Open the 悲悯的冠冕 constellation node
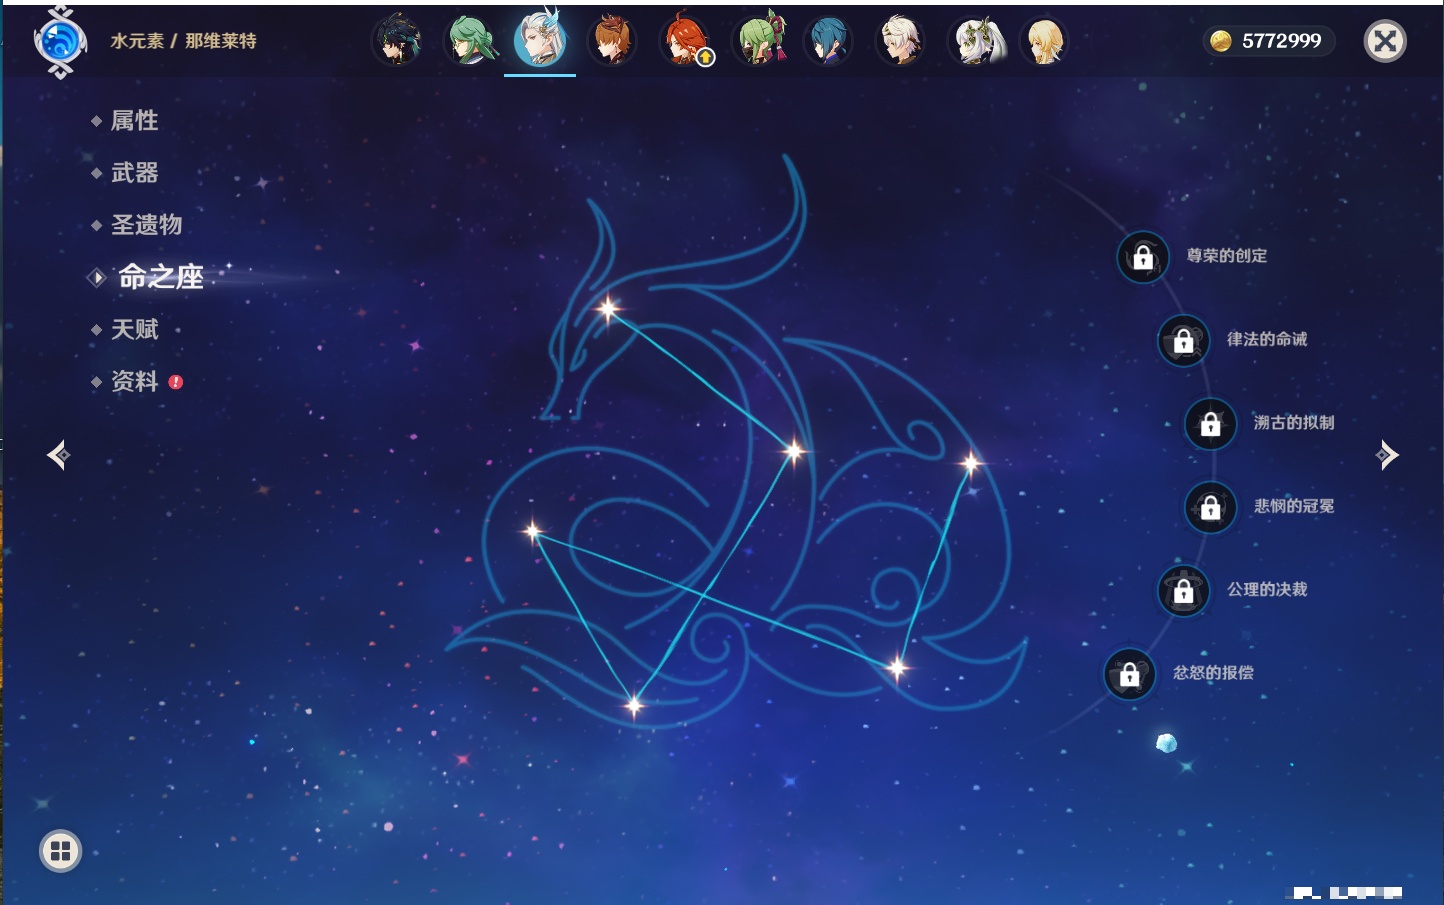 1211,508
